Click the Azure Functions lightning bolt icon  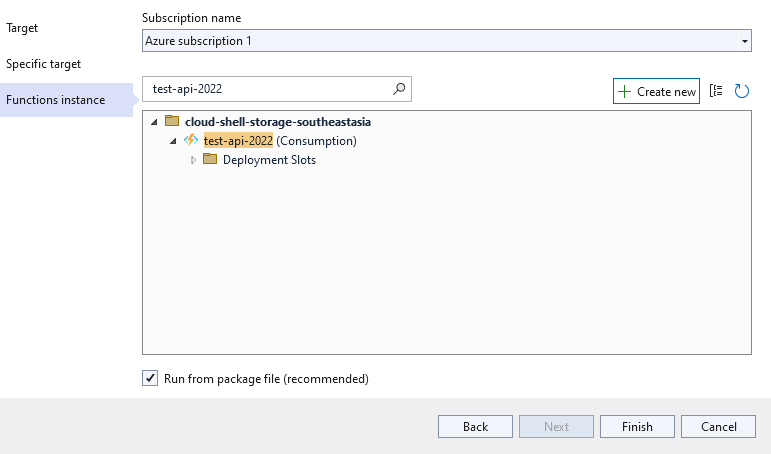pyautogui.click(x=191, y=140)
